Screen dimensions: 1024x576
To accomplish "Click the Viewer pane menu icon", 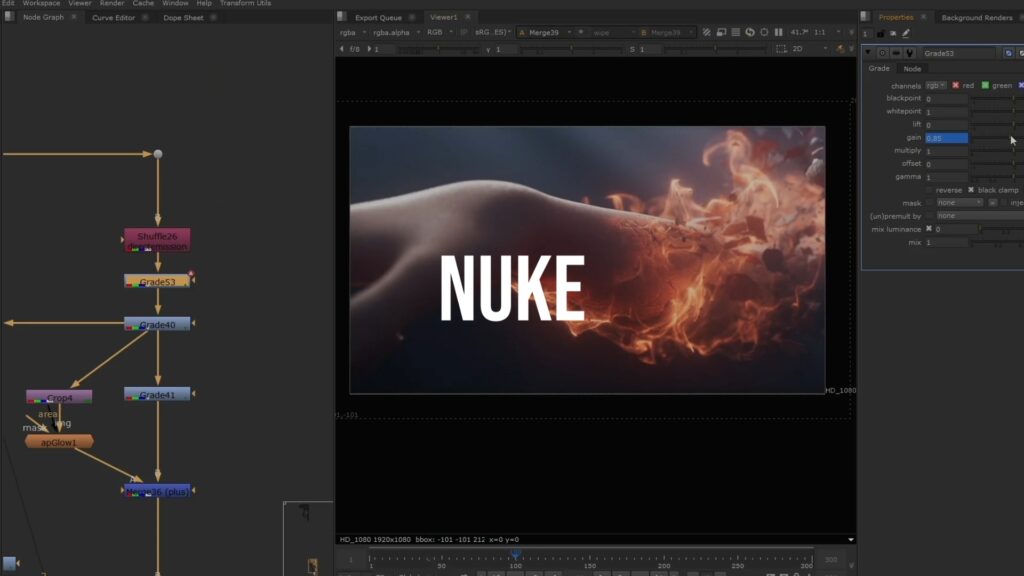I will pyautogui.click(x=342, y=17).
